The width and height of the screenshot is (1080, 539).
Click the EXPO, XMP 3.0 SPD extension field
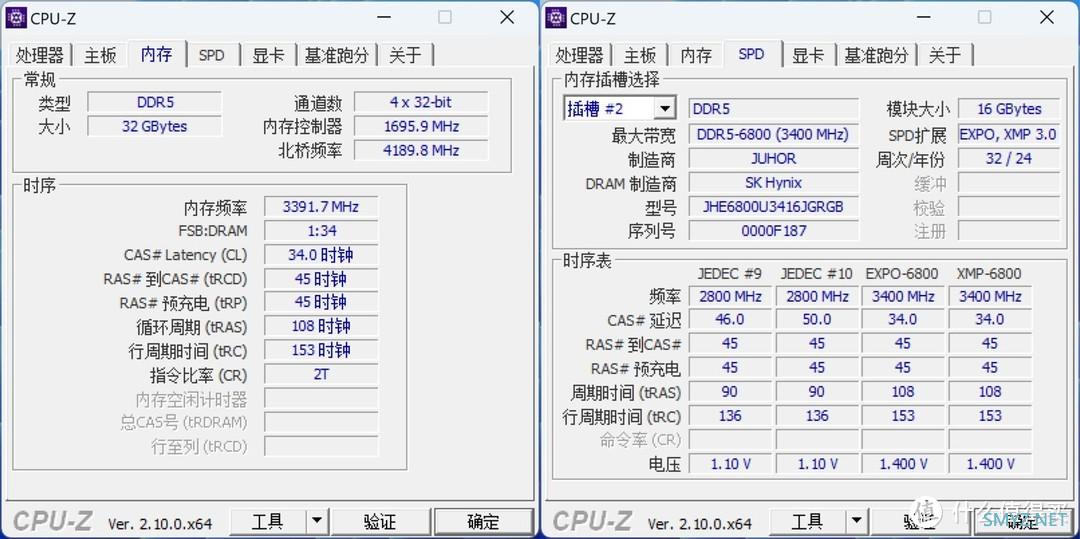coord(1008,134)
